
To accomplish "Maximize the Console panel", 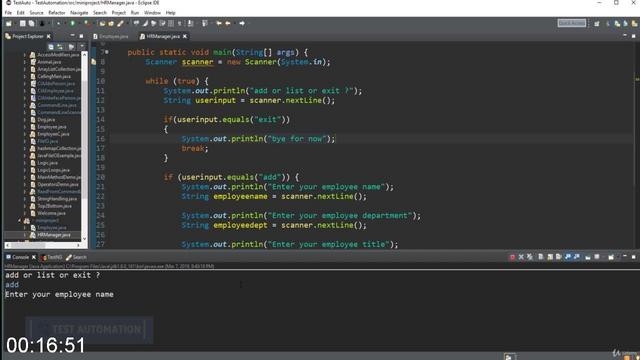I will [634, 257].
